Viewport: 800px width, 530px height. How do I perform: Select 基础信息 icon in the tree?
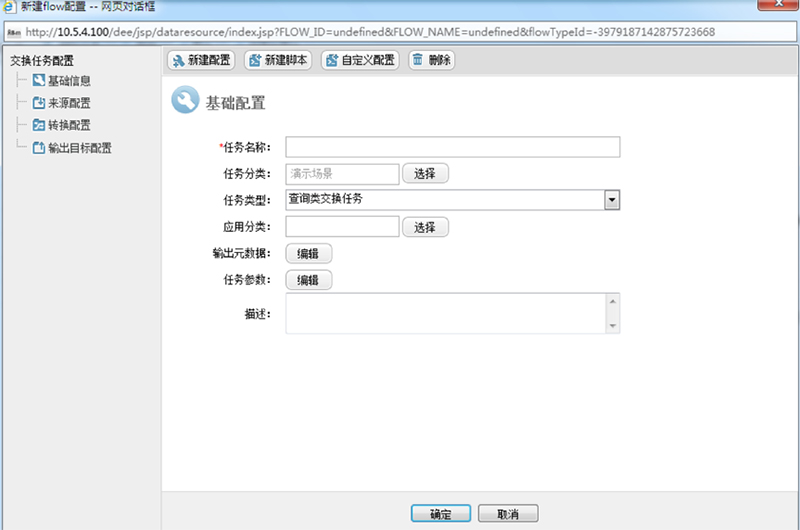coord(39,80)
